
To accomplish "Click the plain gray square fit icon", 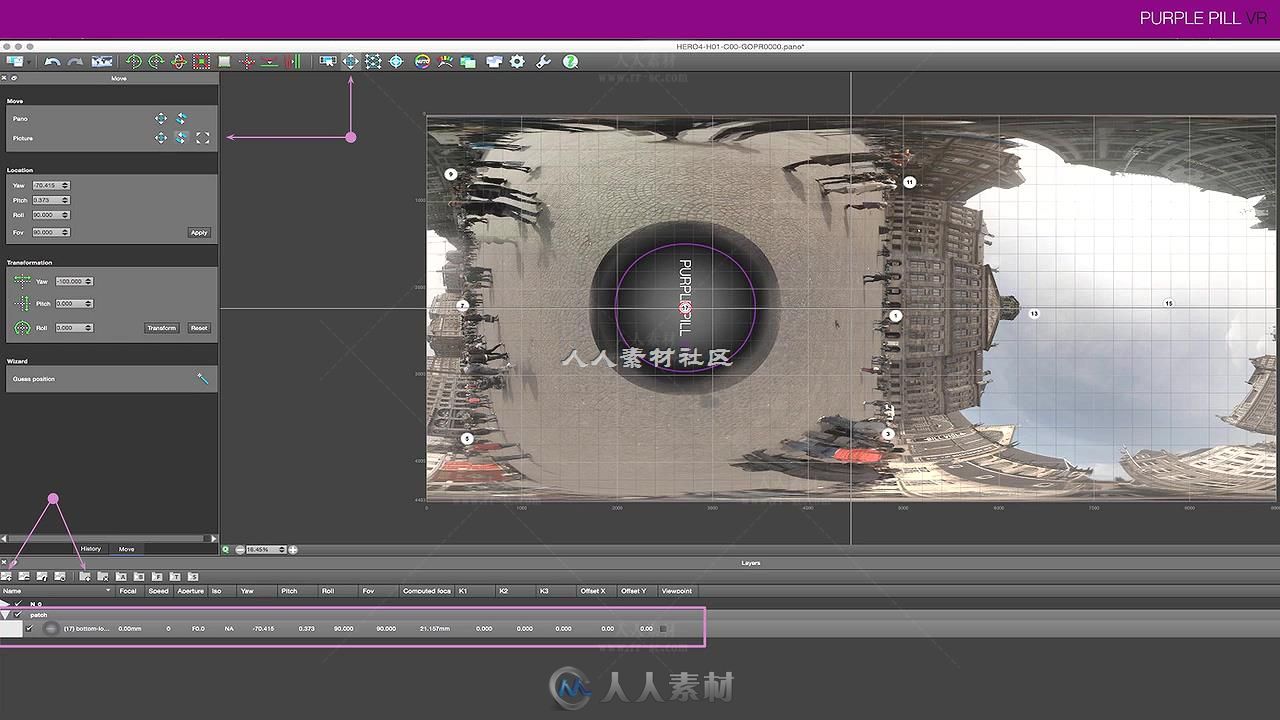I will [224, 62].
